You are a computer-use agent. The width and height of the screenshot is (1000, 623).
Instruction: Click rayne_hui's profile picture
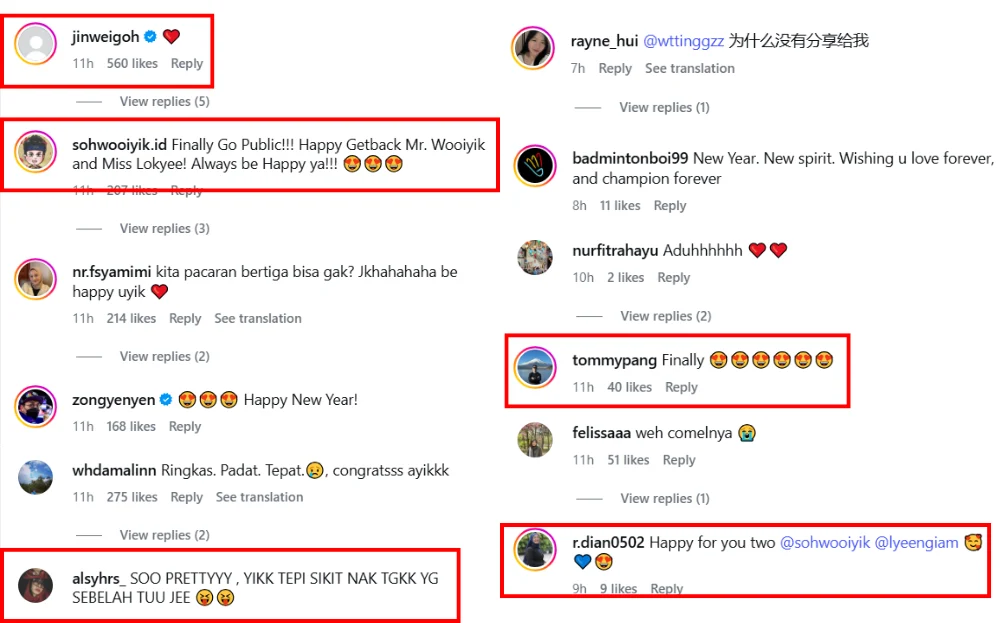point(534,48)
